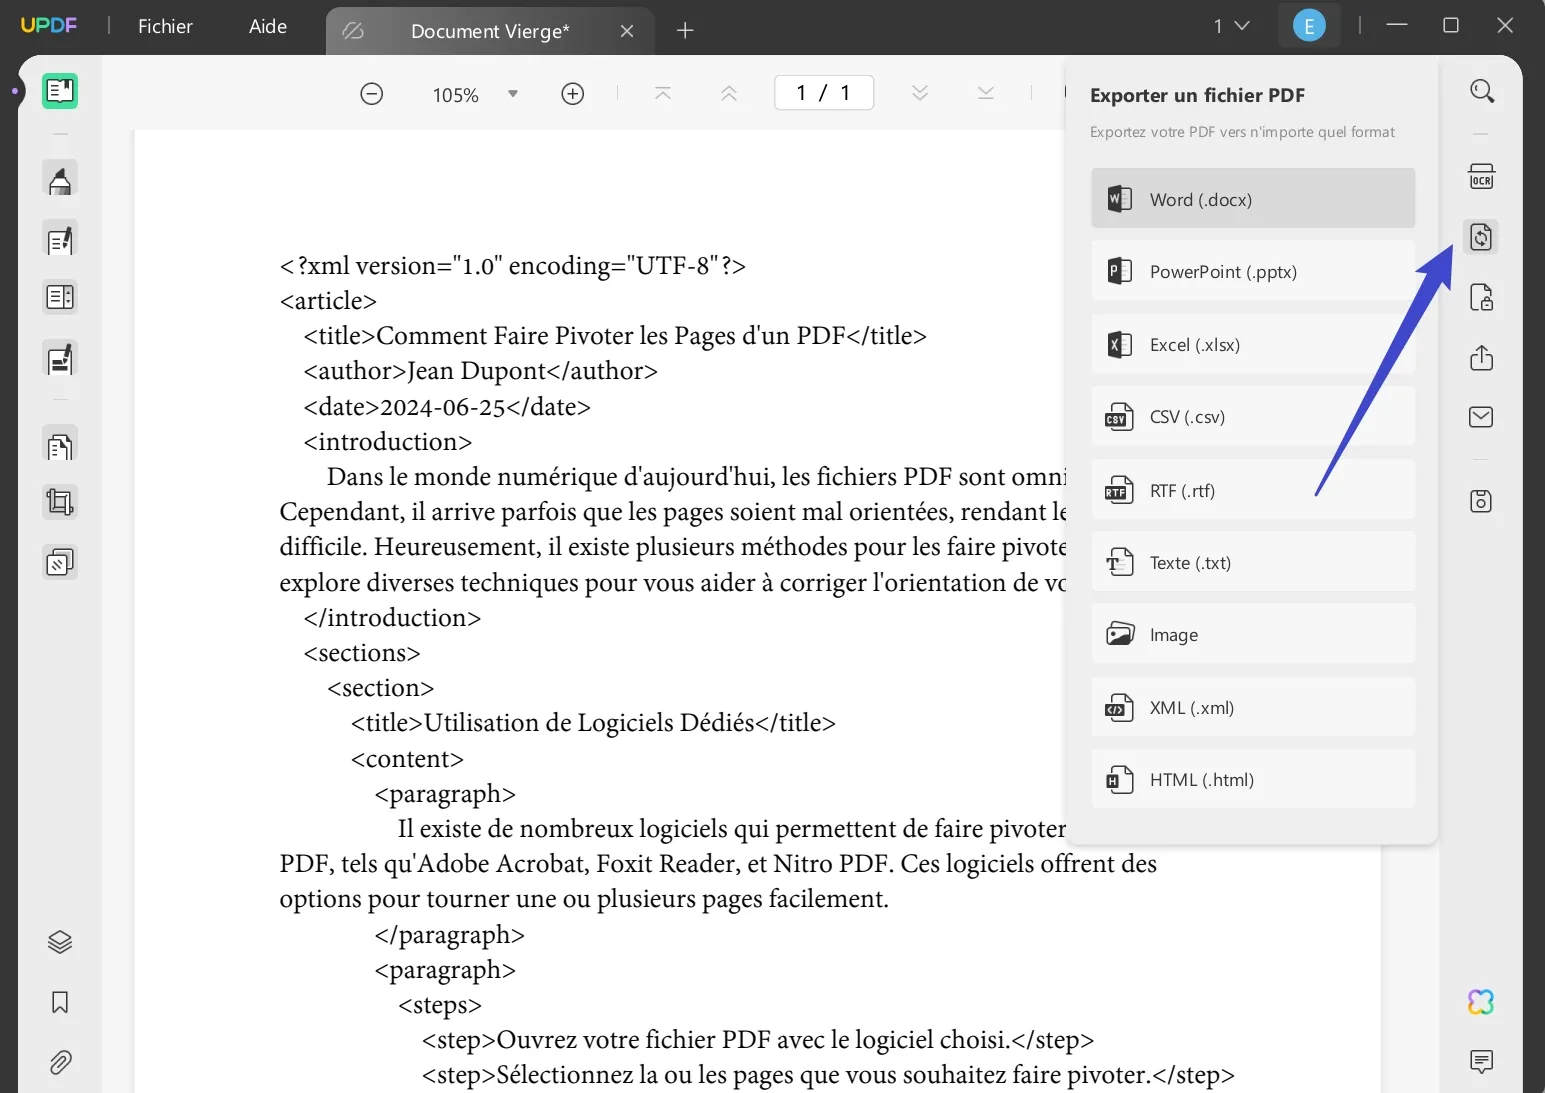Select Image export option
Screen dimensions: 1545x1093
click(1252, 634)
